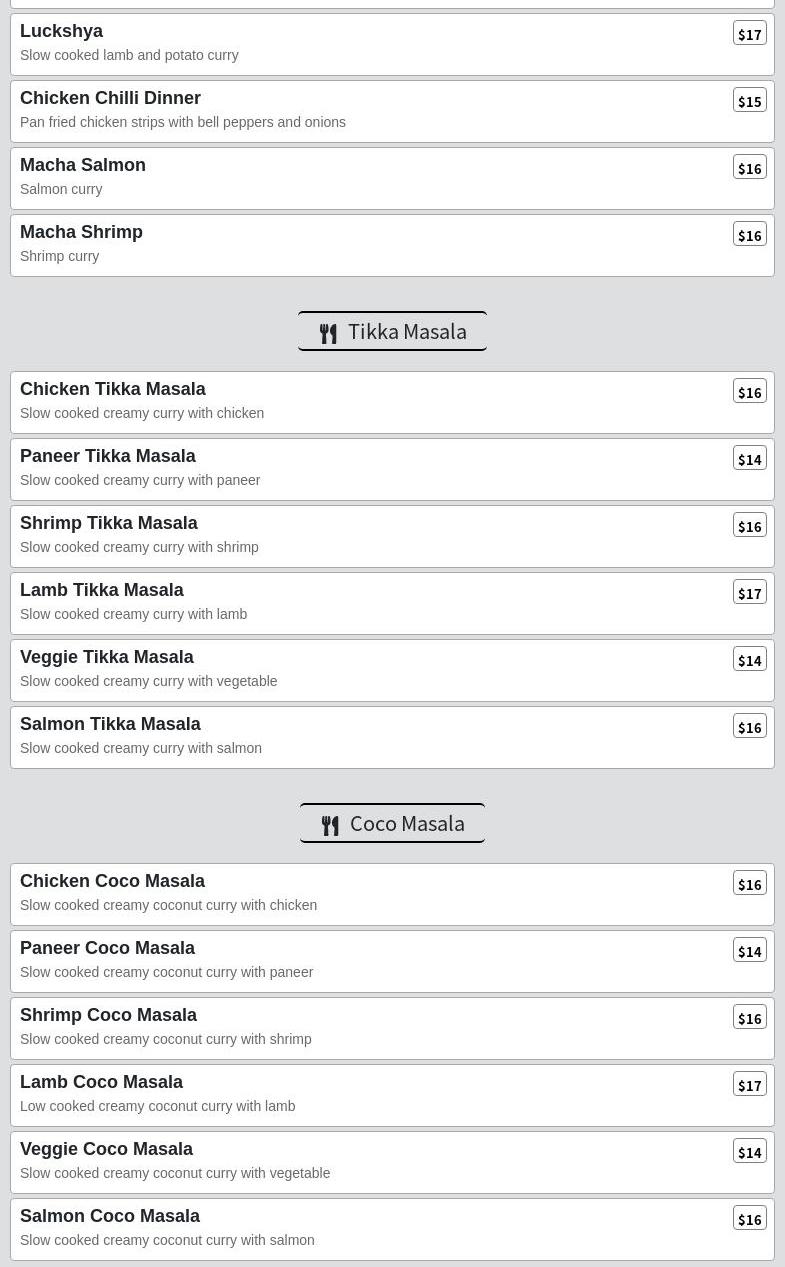Open the Chicken Tikka Masala menu item

(113, 389)
